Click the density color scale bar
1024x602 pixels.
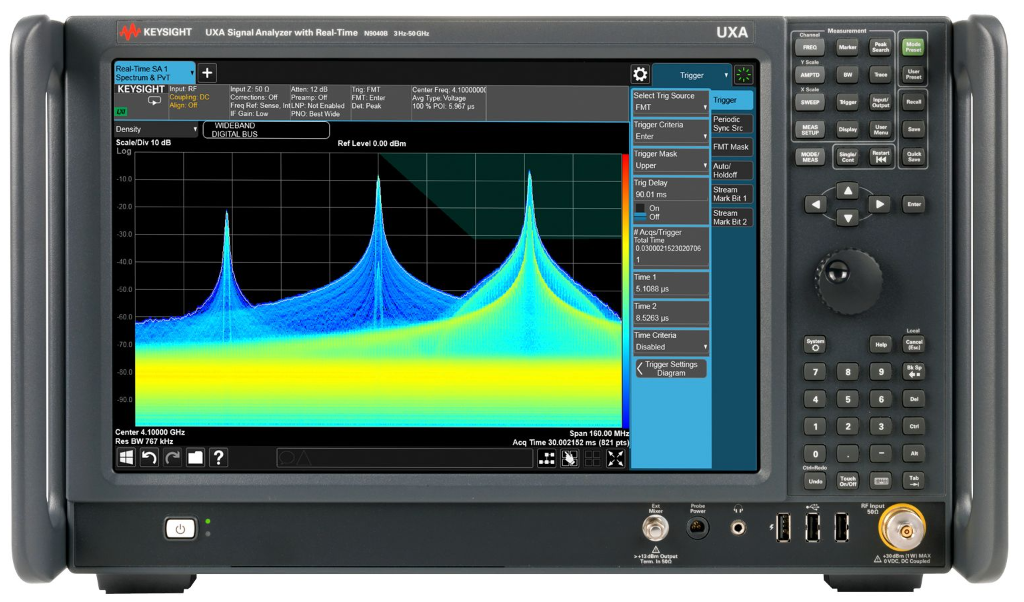[626, 290]
